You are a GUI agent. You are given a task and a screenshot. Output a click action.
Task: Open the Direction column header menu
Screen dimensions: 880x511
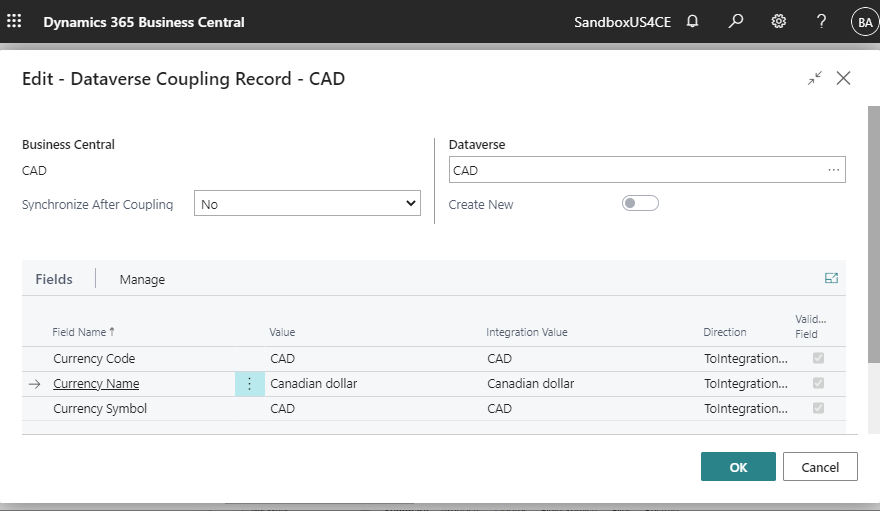(725, 332)
